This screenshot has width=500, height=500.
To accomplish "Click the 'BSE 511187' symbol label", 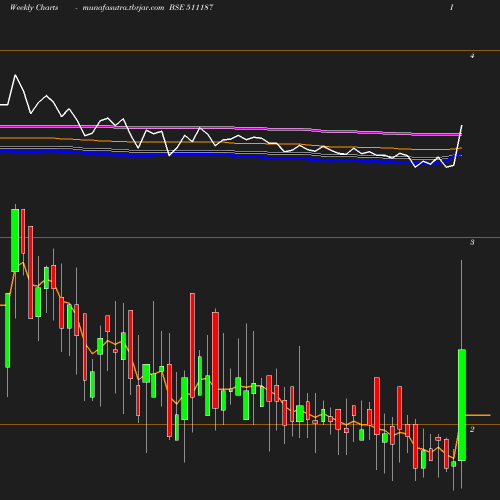I will coord(191,7).
